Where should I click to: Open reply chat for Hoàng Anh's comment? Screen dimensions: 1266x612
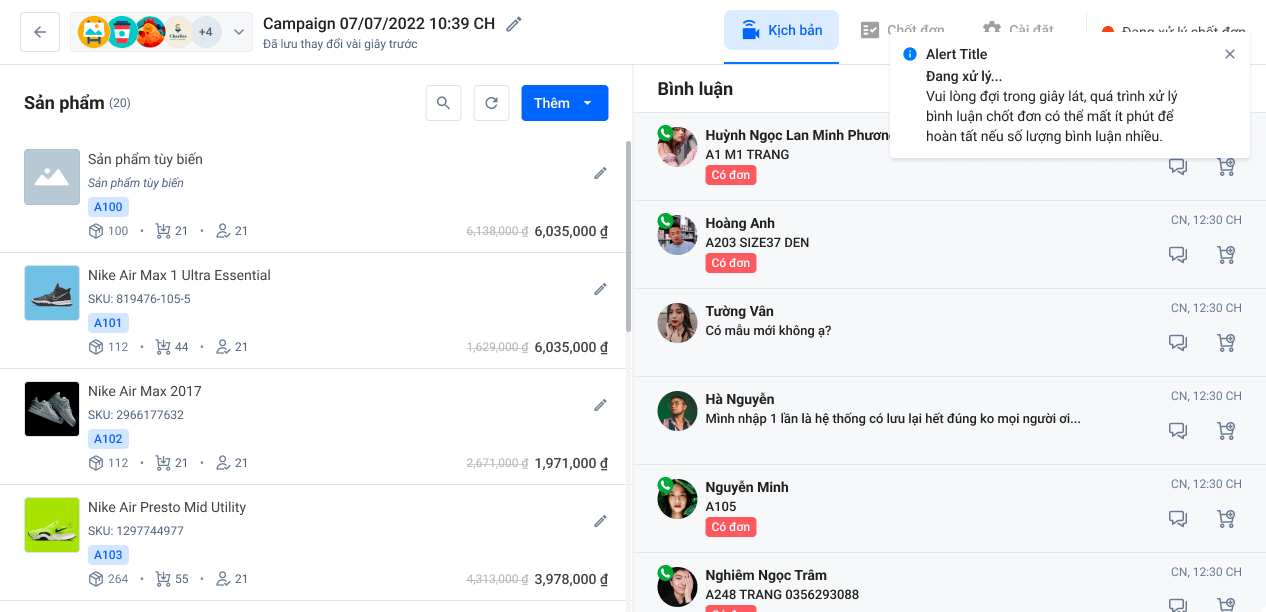[x=1178, y=255]
